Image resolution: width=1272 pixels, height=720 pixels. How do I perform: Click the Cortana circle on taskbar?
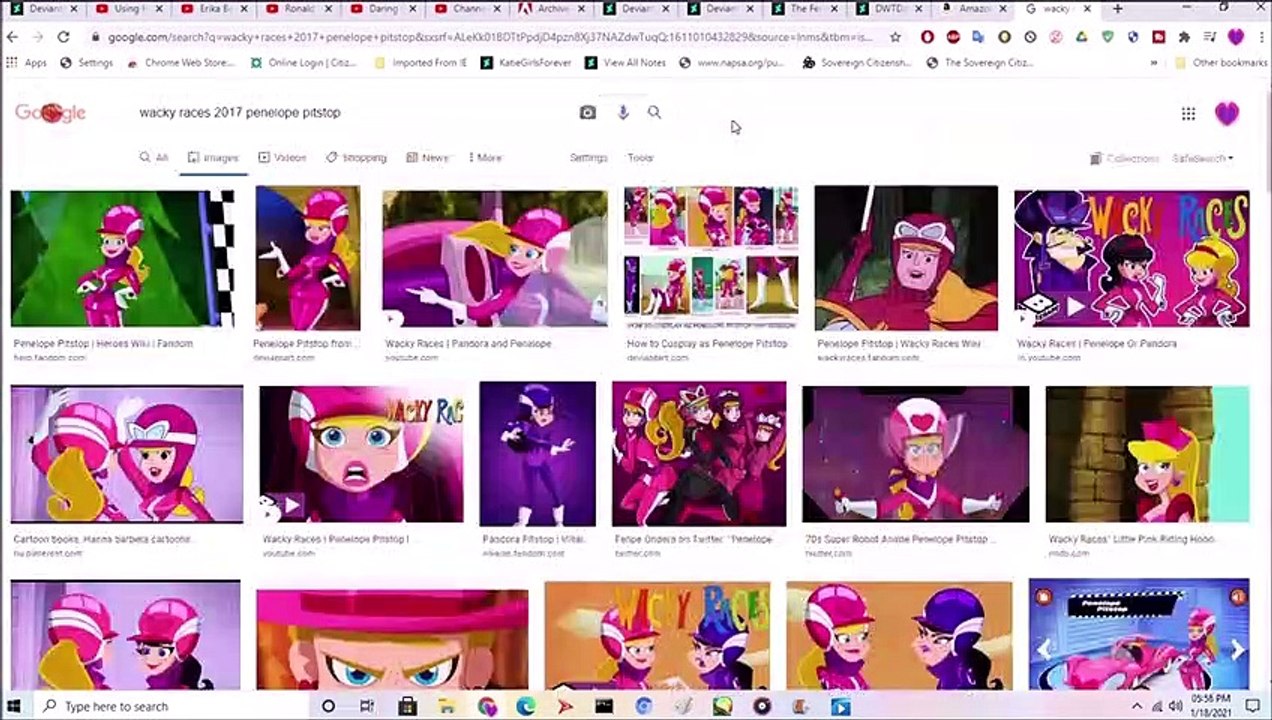(x=328, y=706)
